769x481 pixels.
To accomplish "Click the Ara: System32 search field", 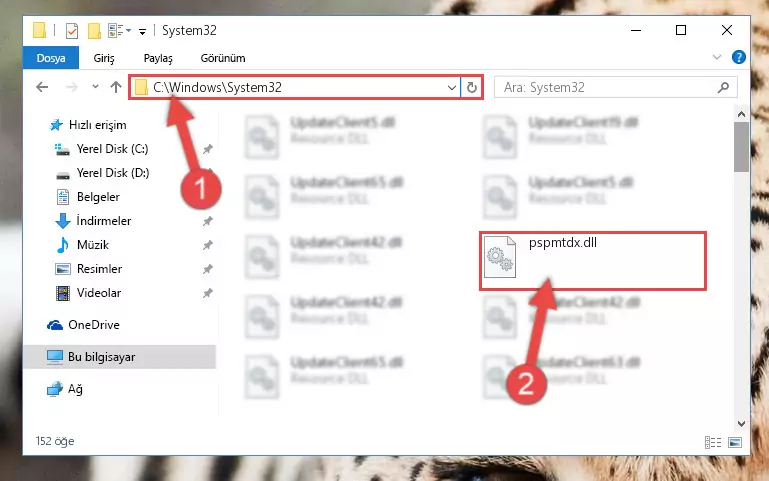I will tap(608, 87).
